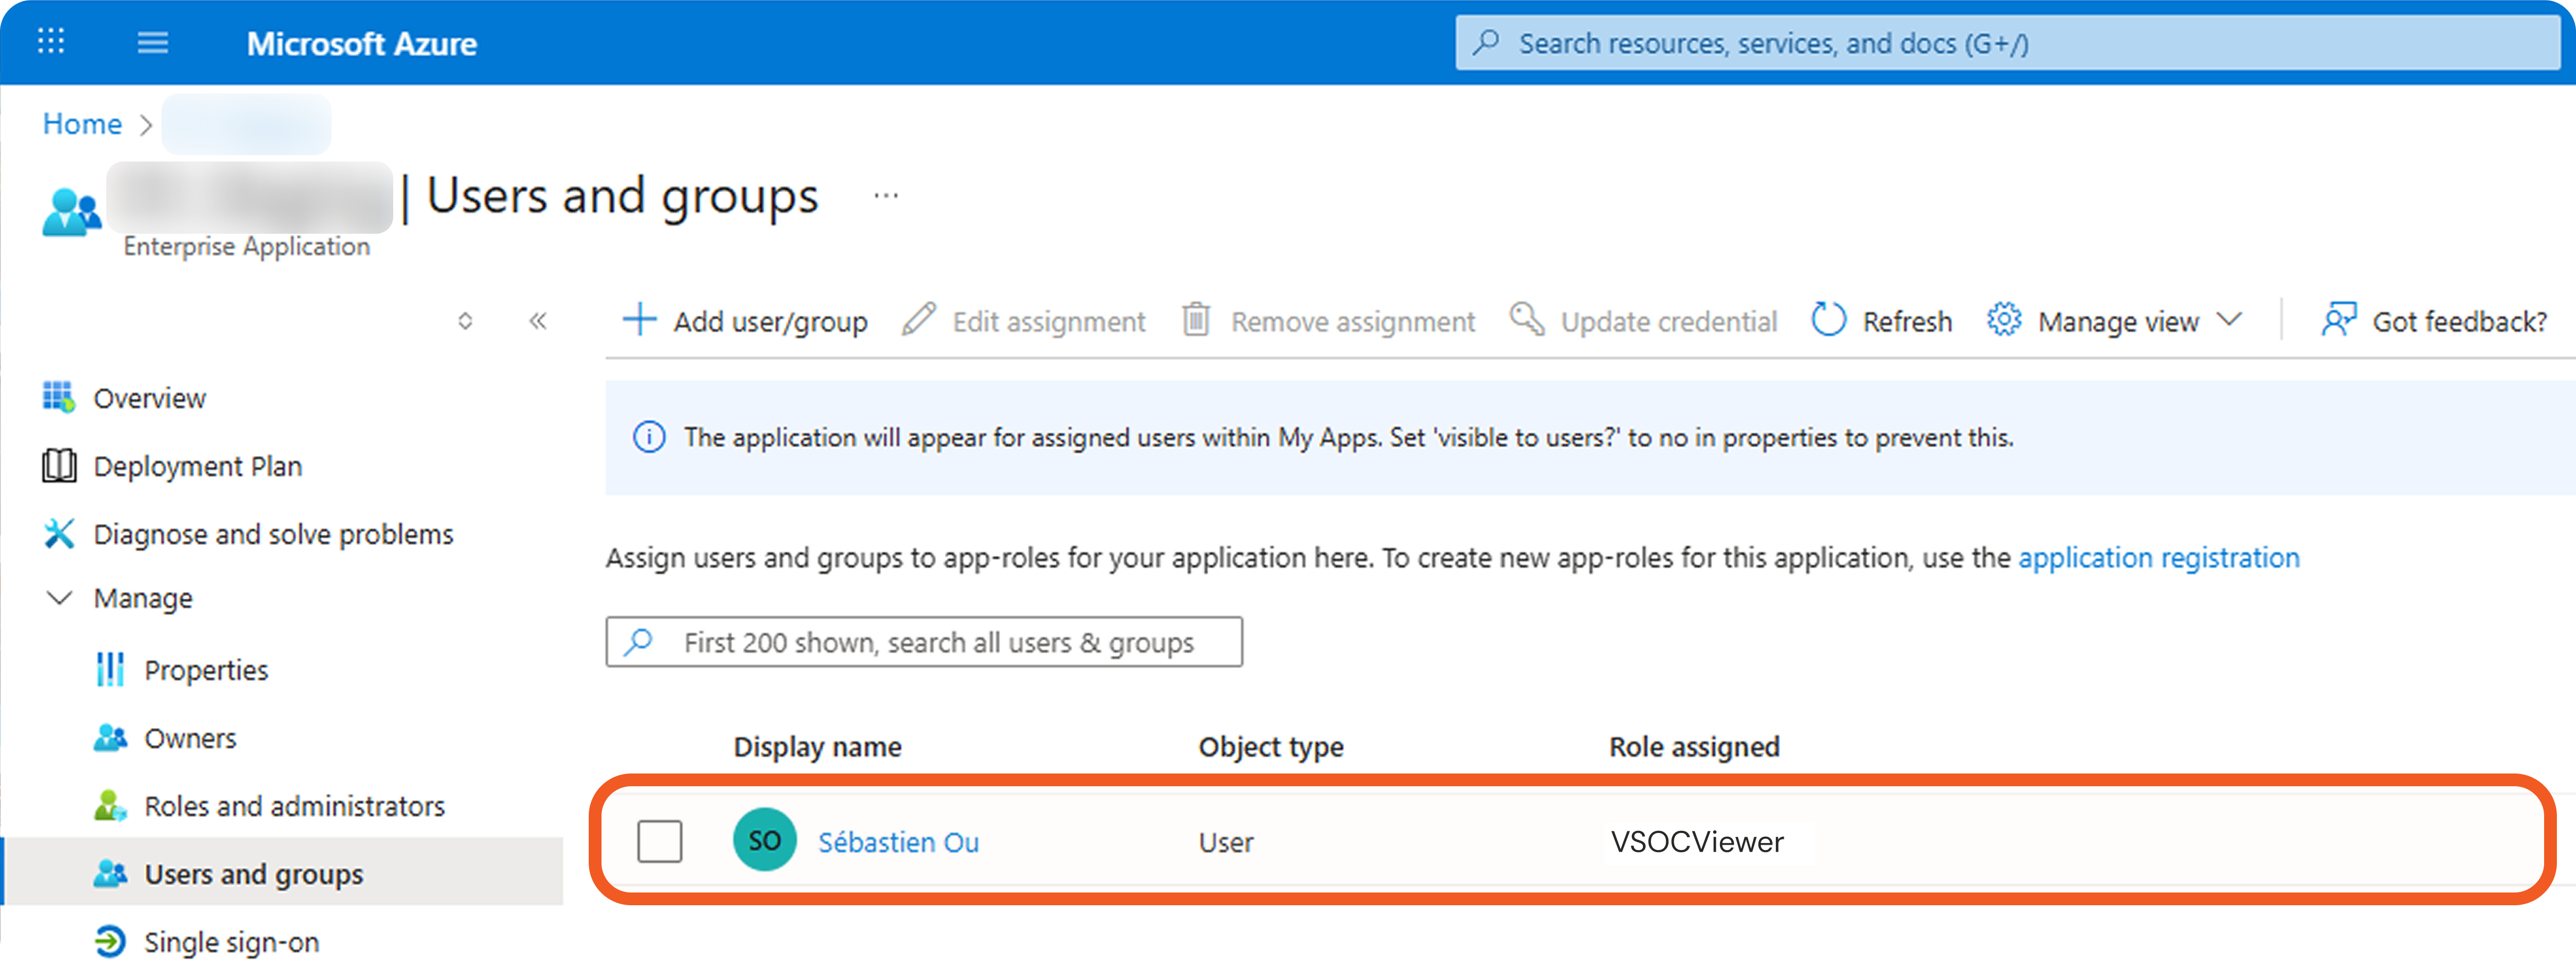The width and height of the screenshot is (2576, 969).
Task: Open ellipsis more options beside title
Action: [885, 196]
